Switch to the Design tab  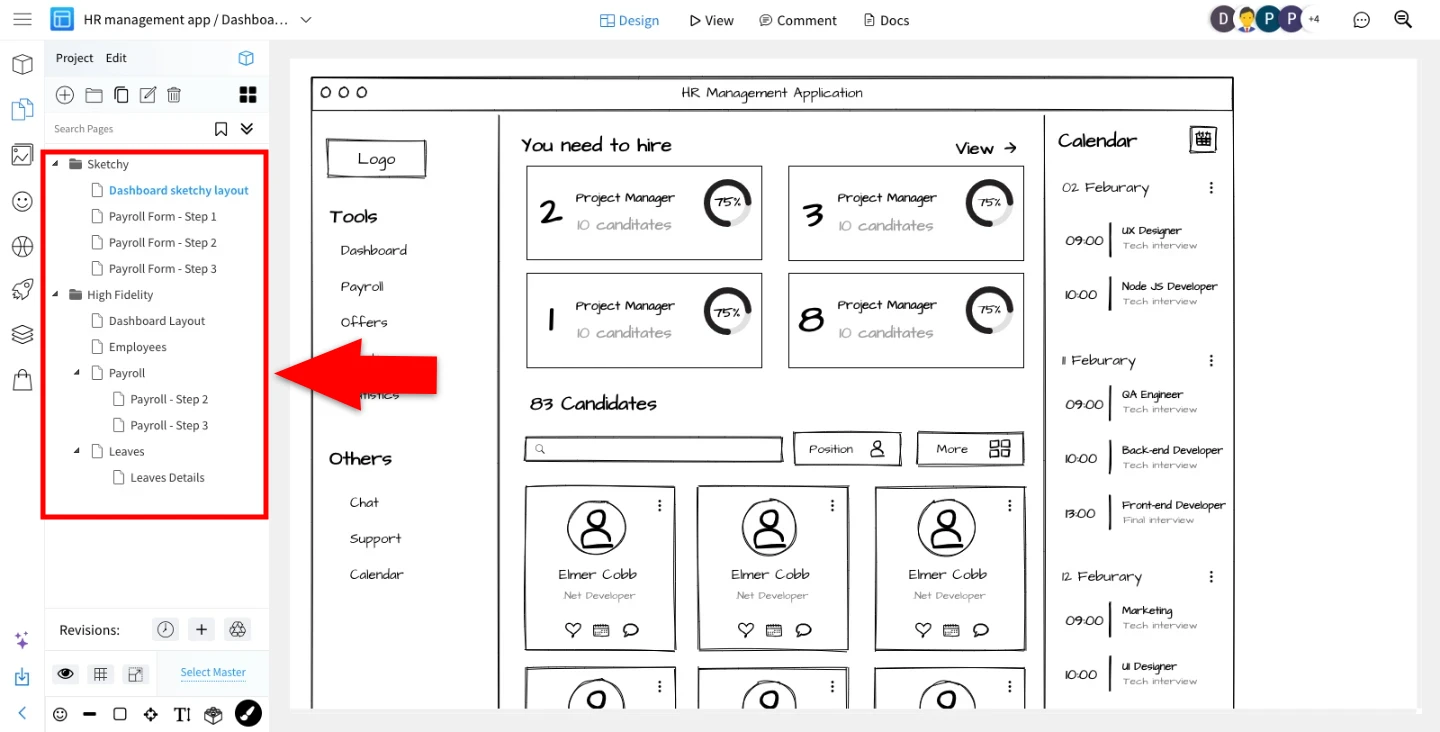[x=630, y=20]
